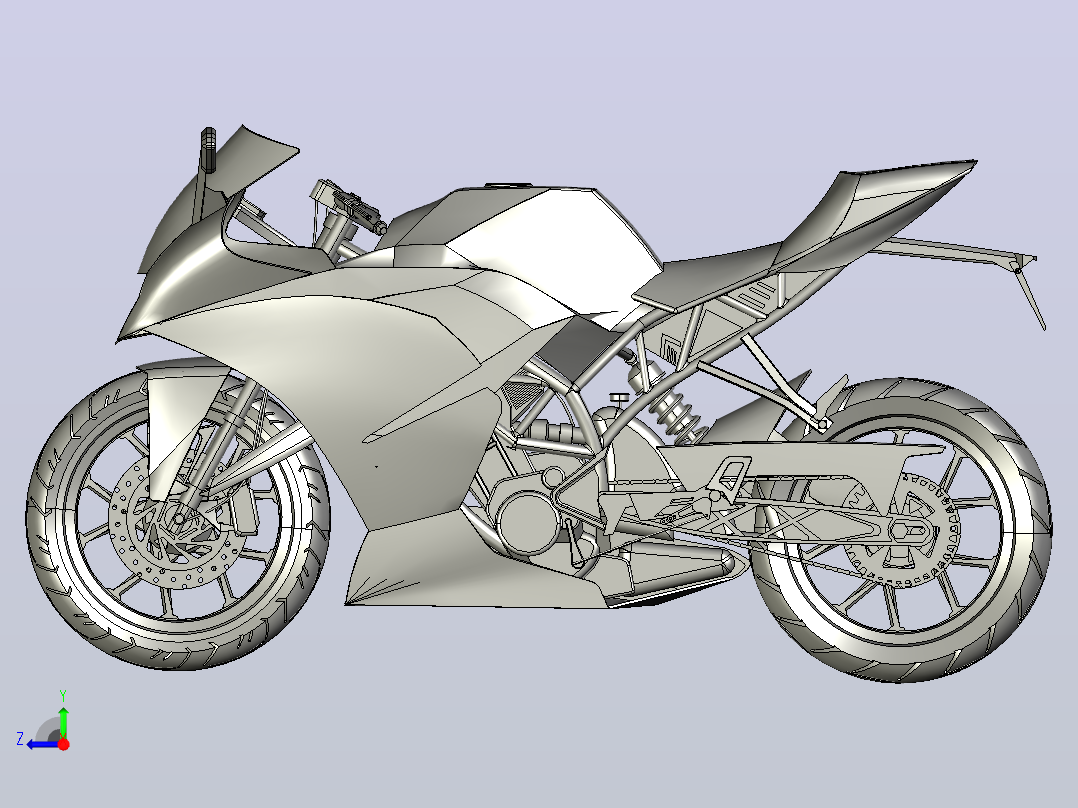
Task: Select the fuel tank filler cap
Action: 509,186
